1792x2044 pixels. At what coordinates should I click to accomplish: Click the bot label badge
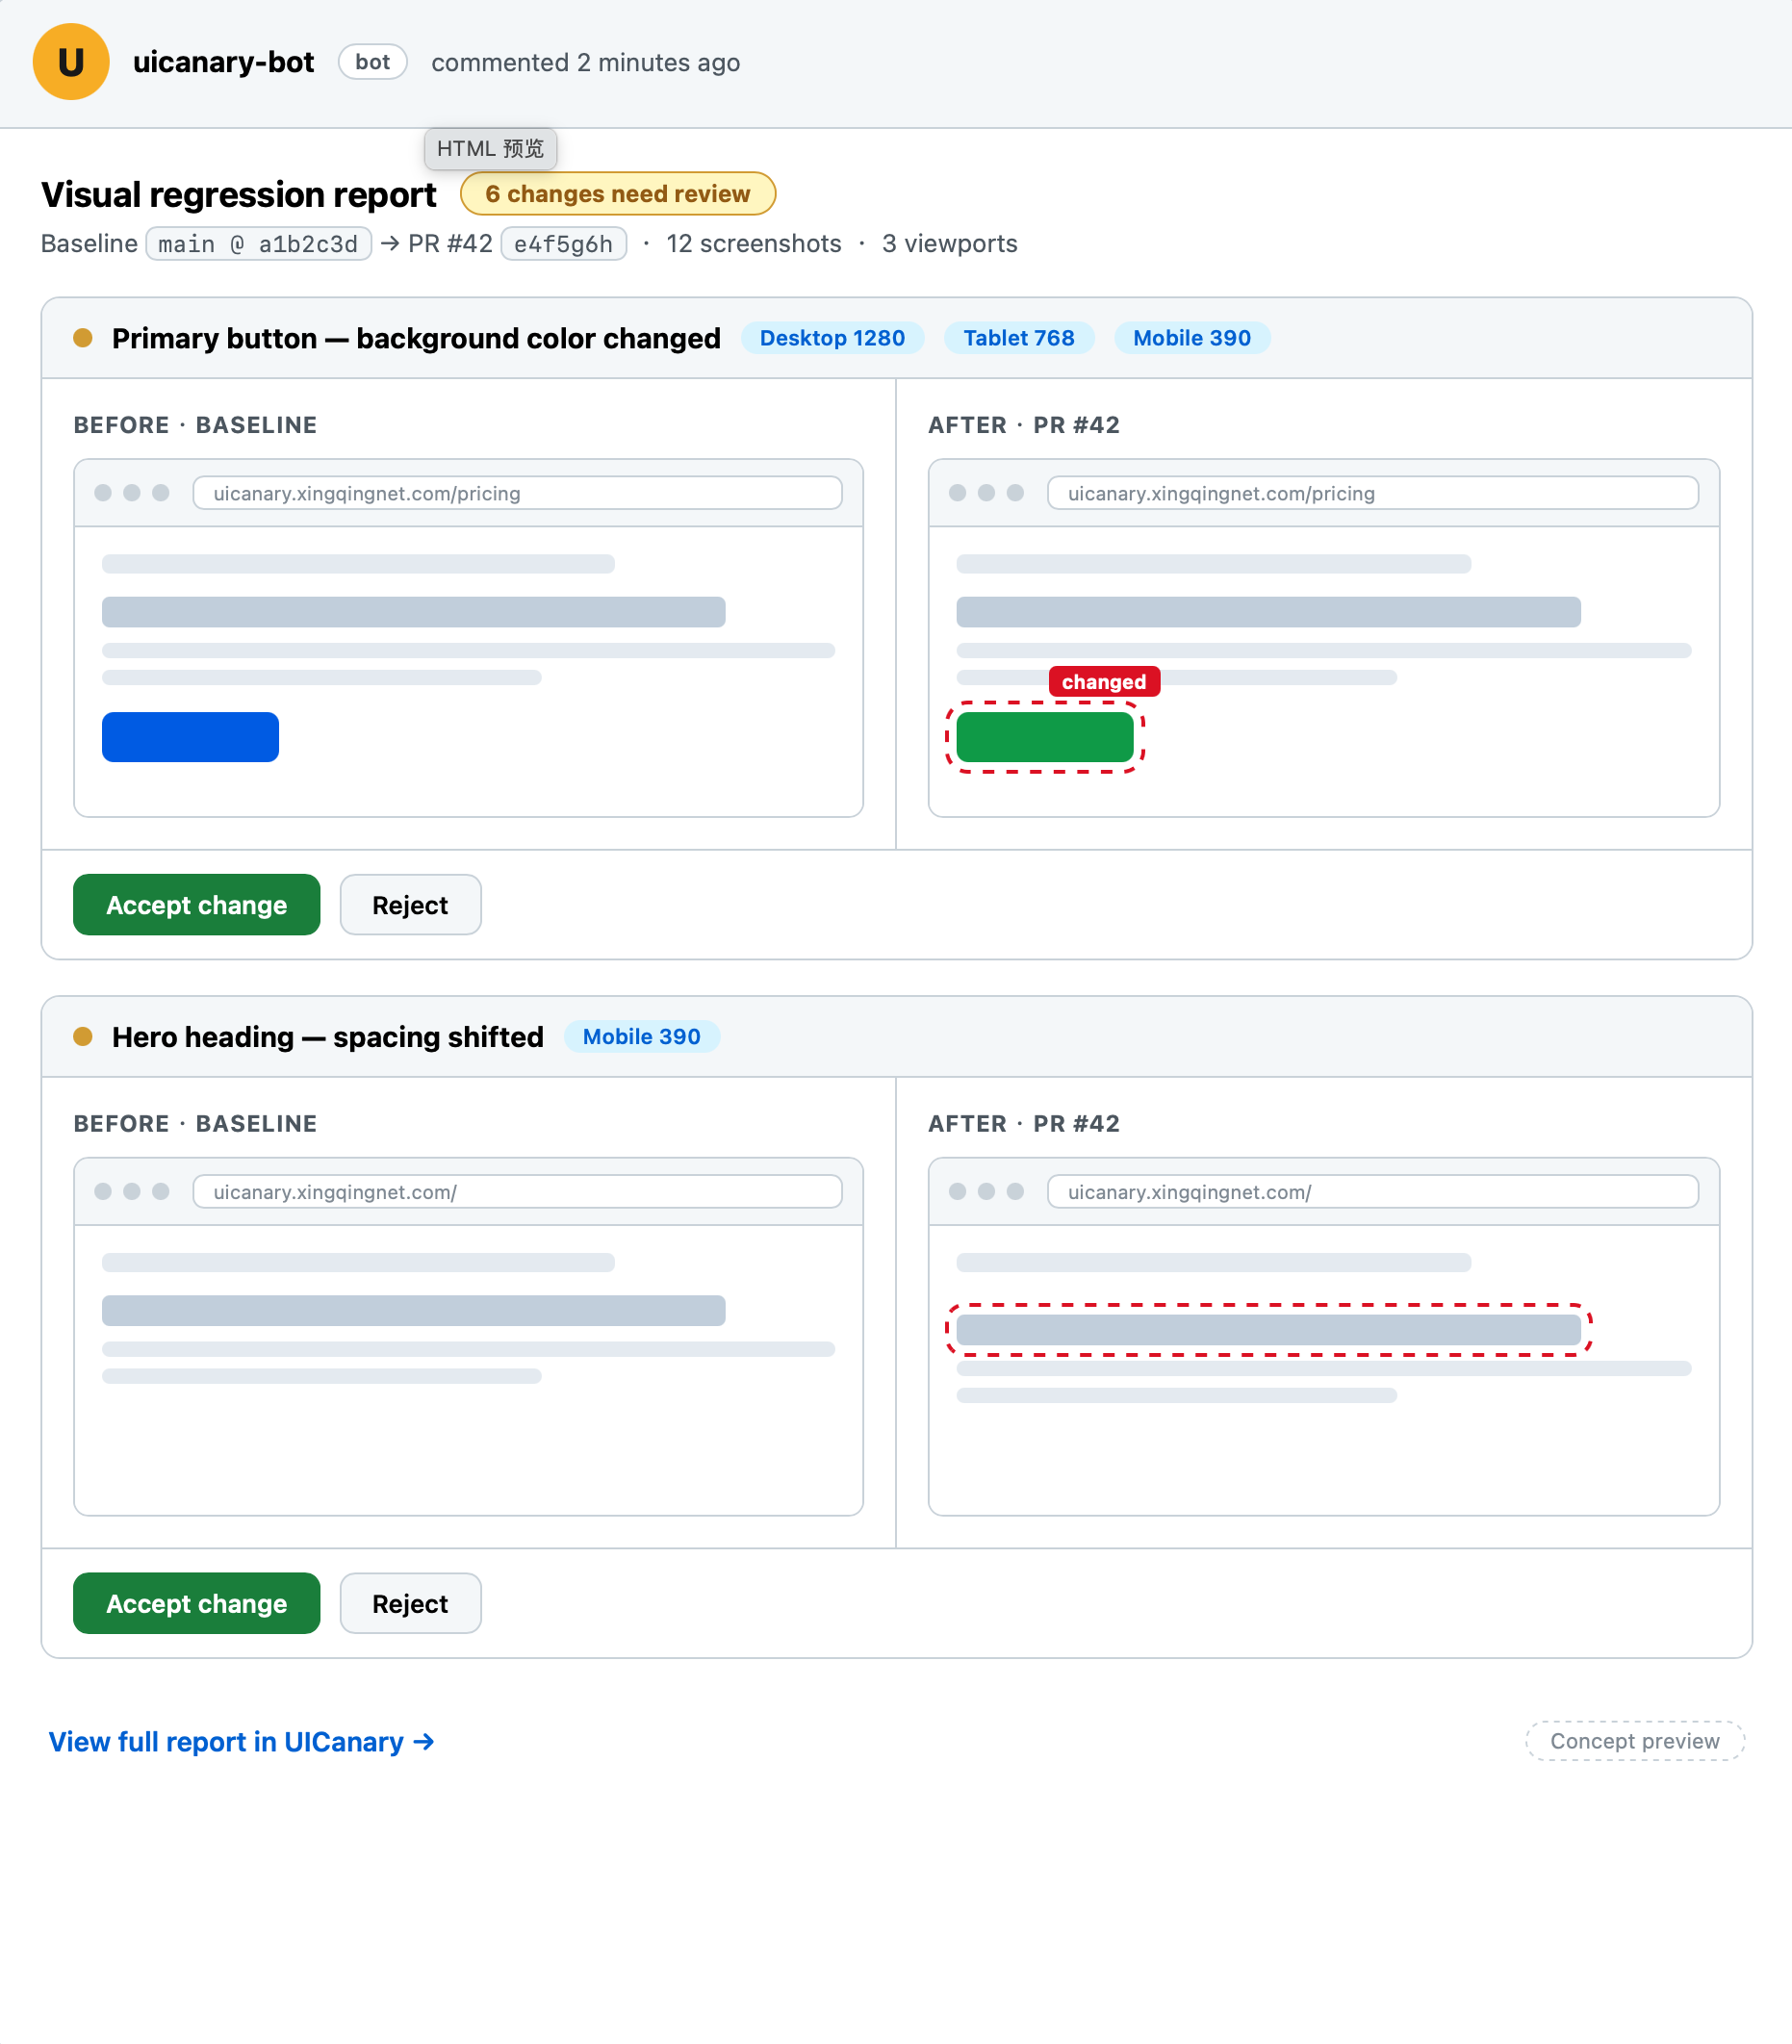pyautogui.click(x=372, y=62)
